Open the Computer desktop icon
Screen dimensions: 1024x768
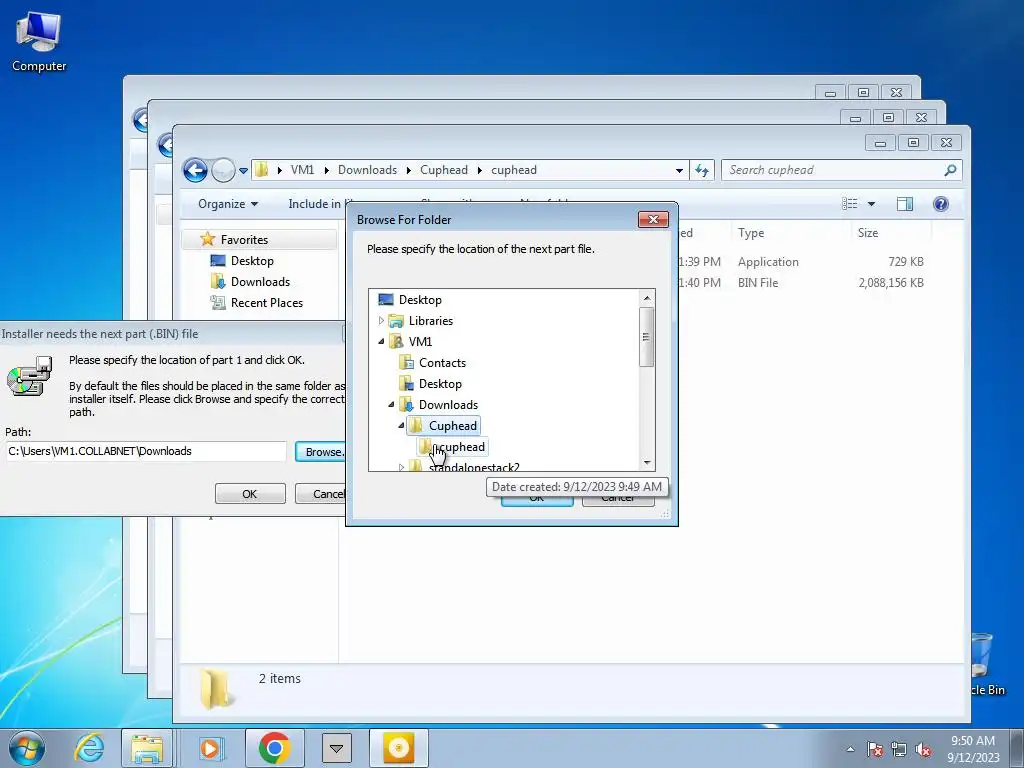(39, 41)
